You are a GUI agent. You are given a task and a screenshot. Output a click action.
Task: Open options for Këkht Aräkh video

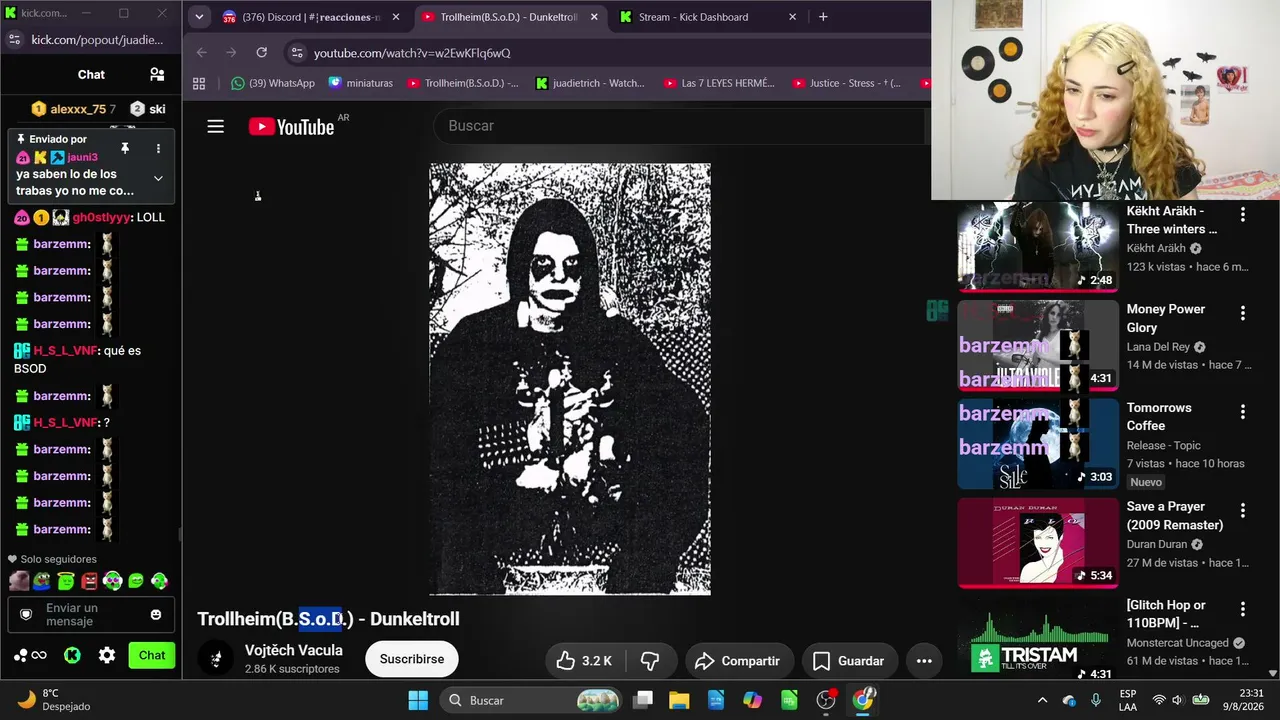(1243, 215)
